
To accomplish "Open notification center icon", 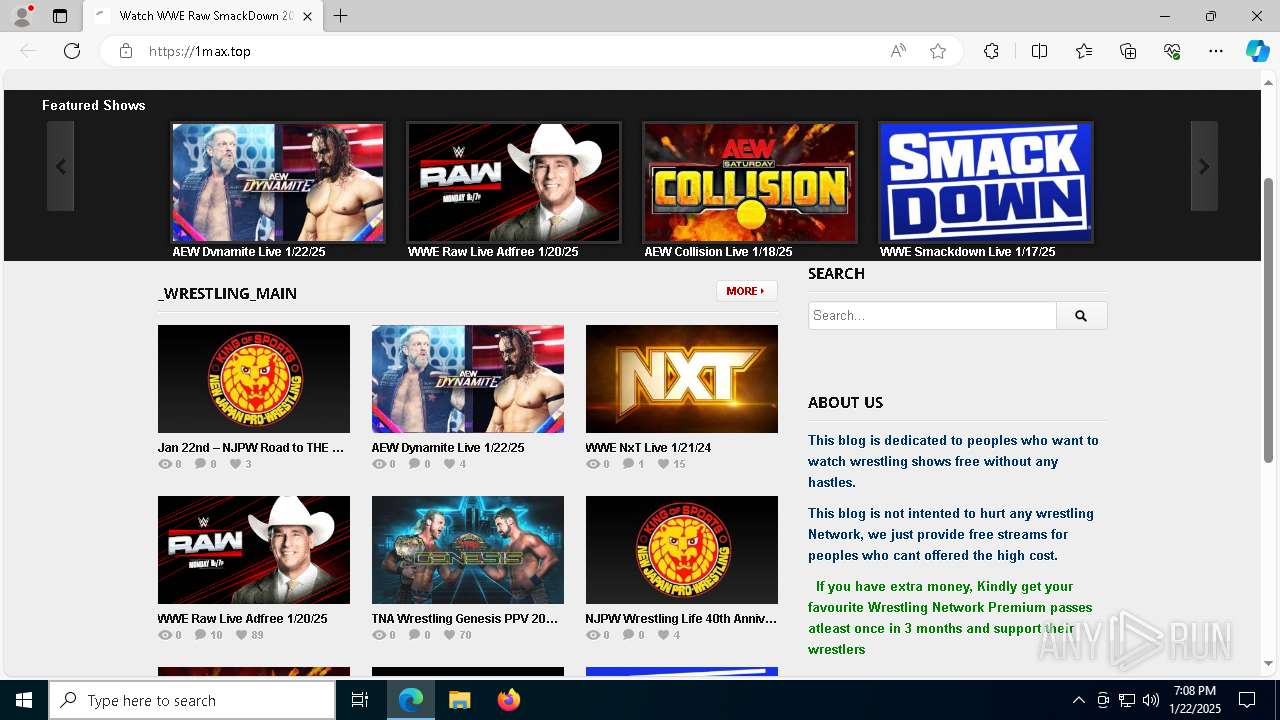I will point(1247,700).
